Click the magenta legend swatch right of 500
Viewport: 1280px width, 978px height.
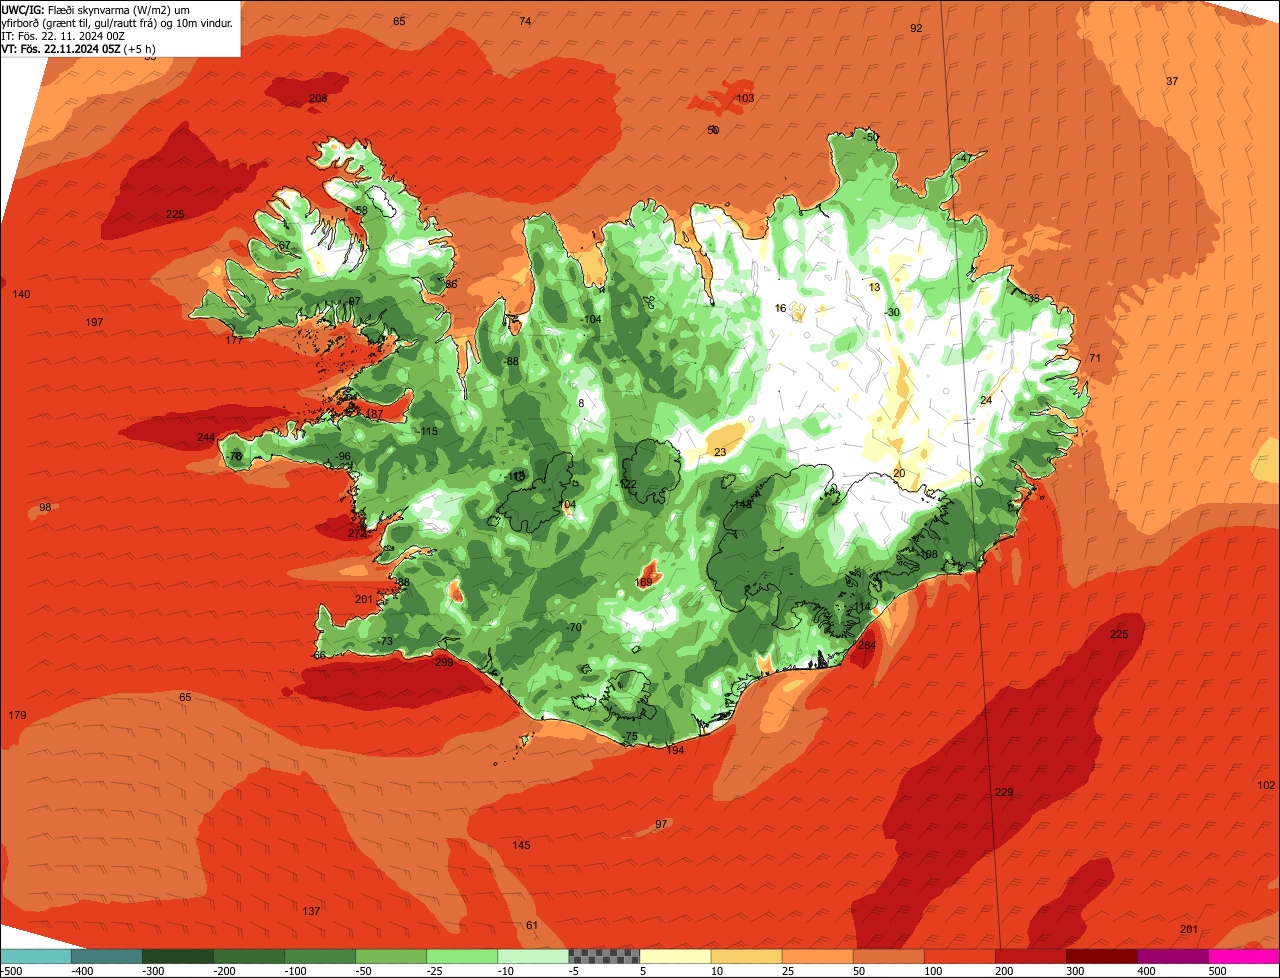tap(1244, 956)
